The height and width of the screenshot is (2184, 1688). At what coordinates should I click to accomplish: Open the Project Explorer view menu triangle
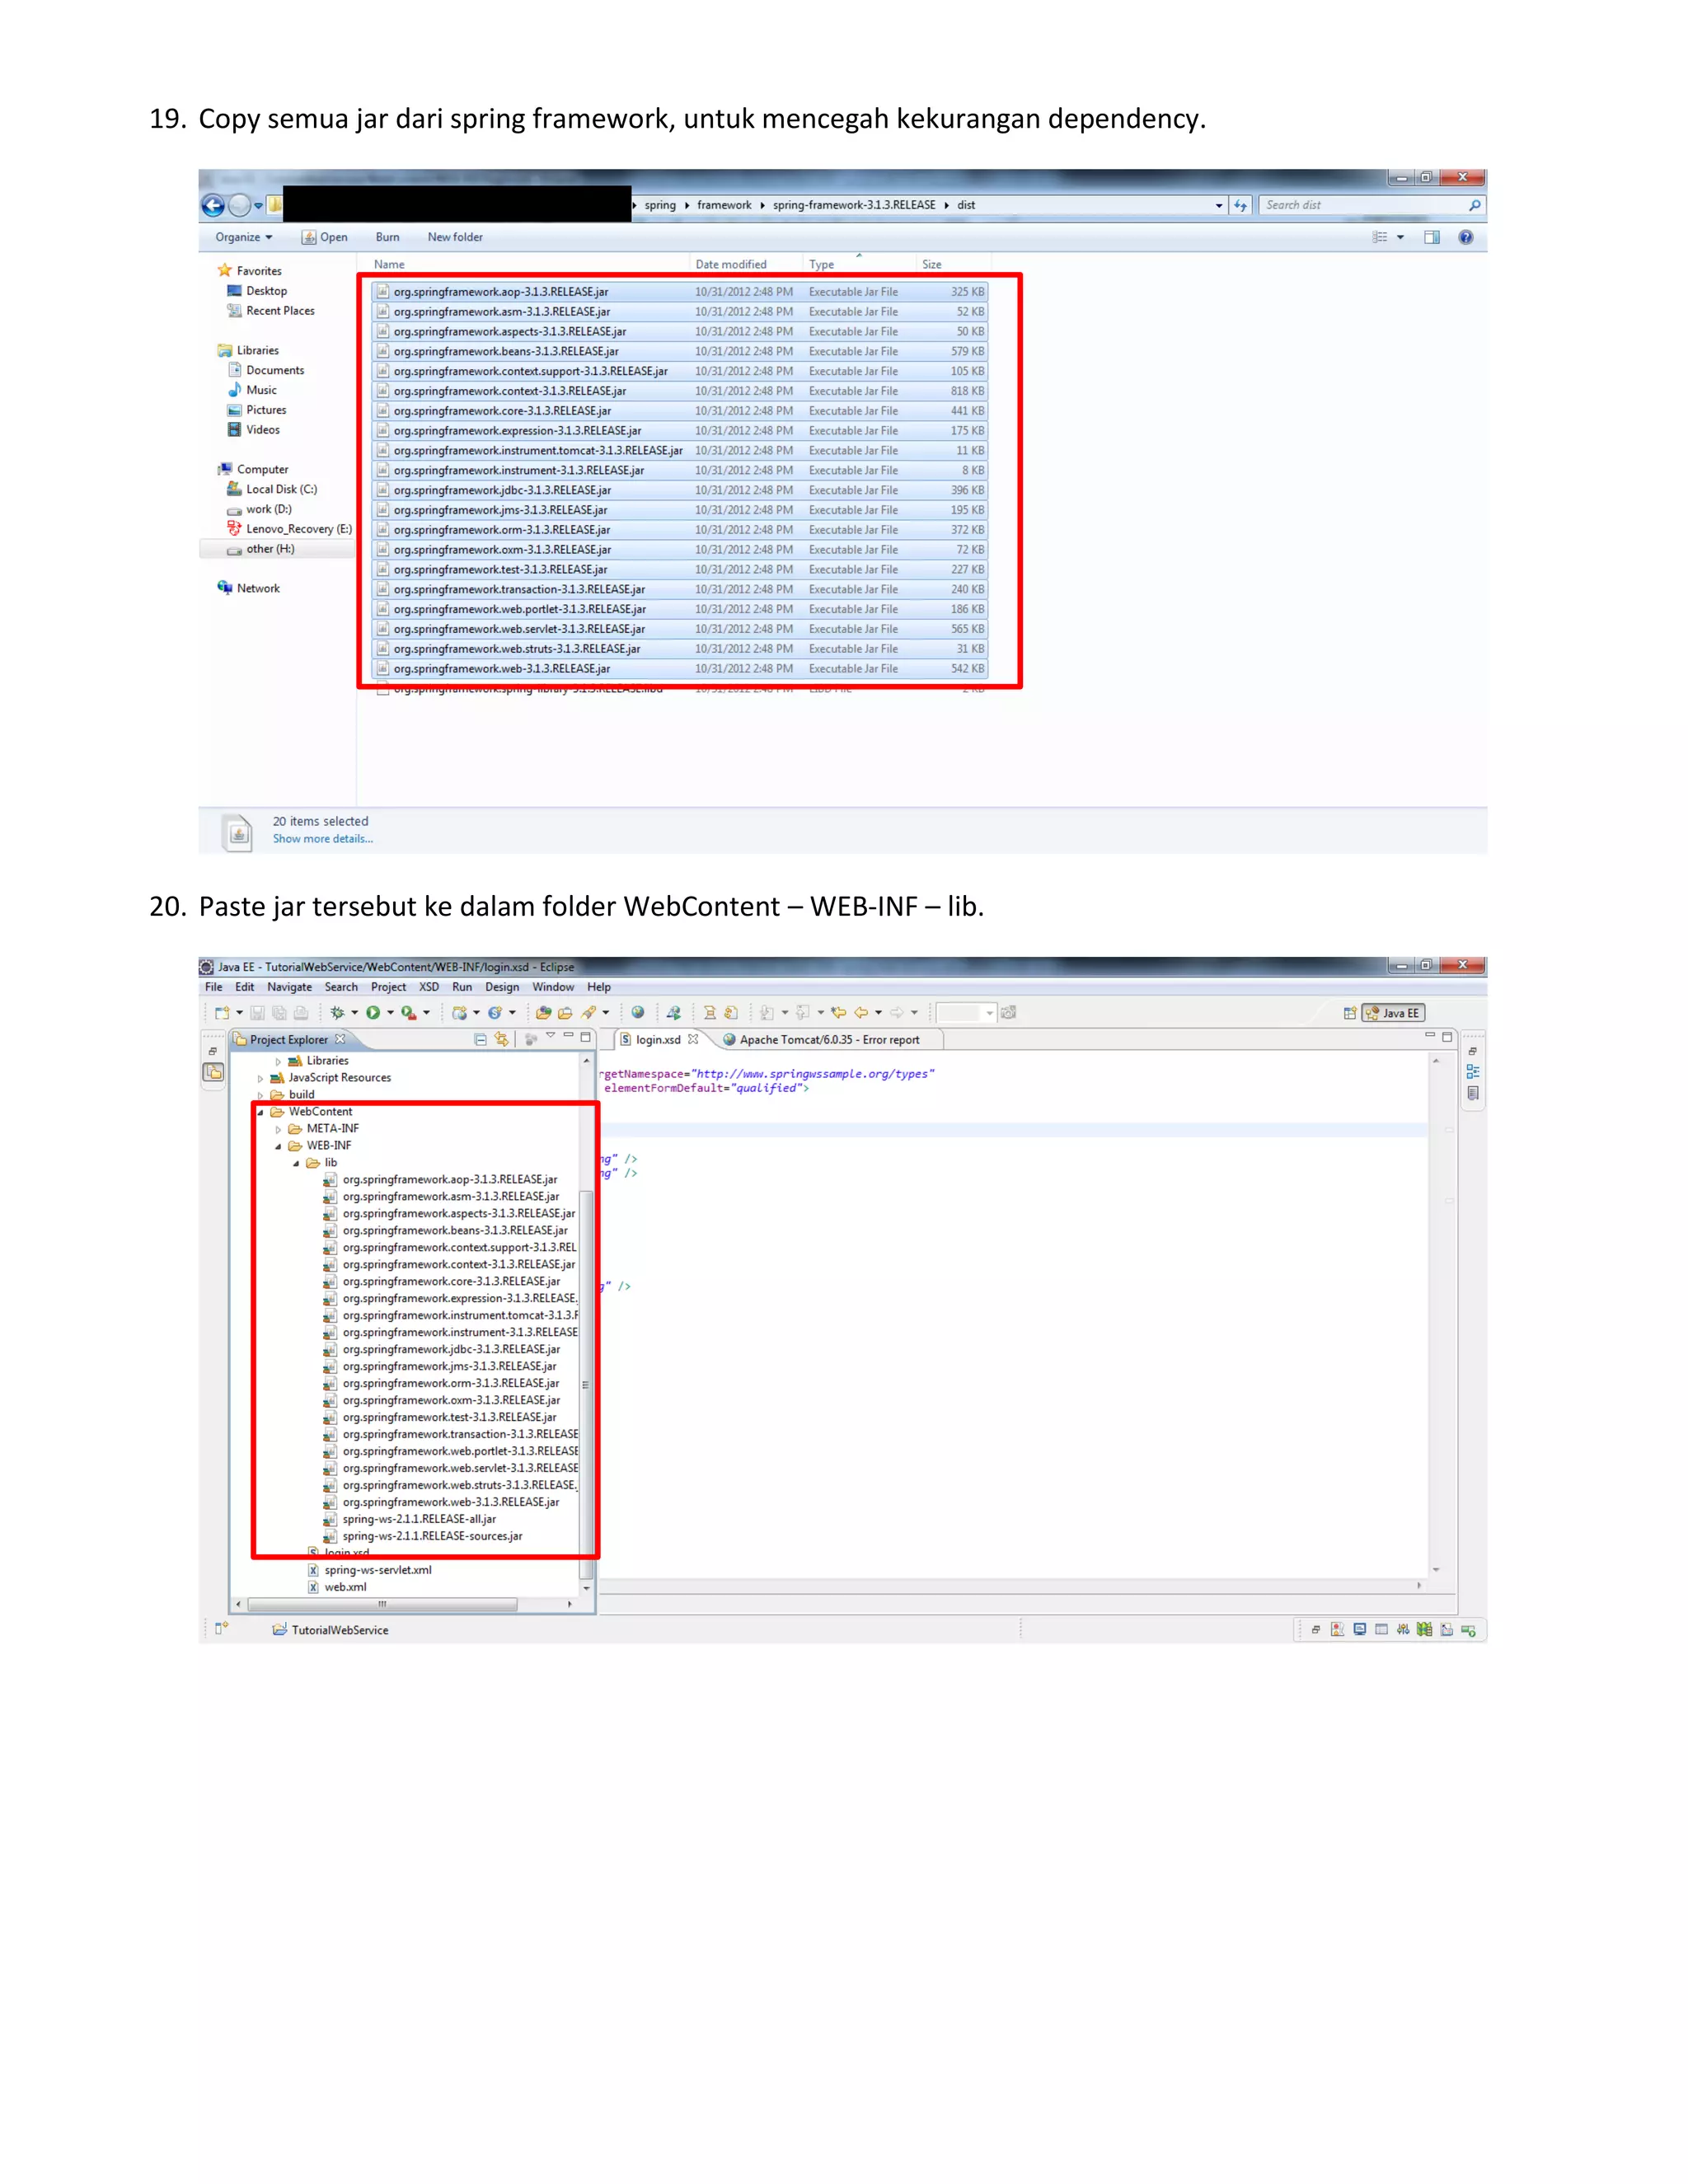click(550, 1036)
